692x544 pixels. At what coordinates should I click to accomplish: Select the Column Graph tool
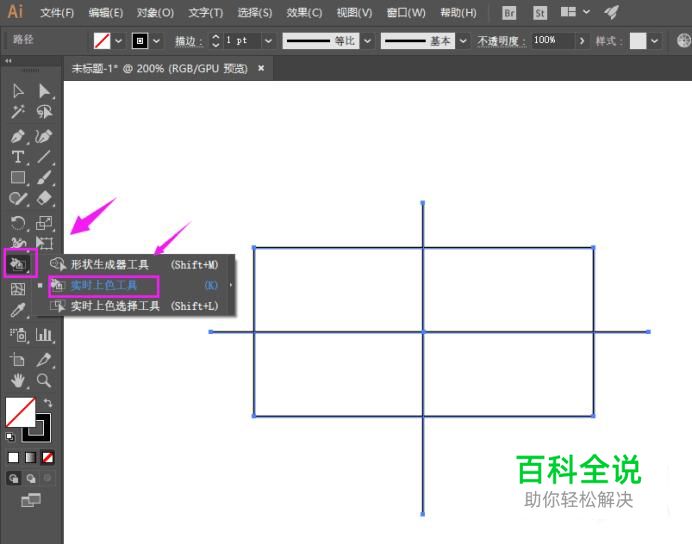click(x=44, y=335)
